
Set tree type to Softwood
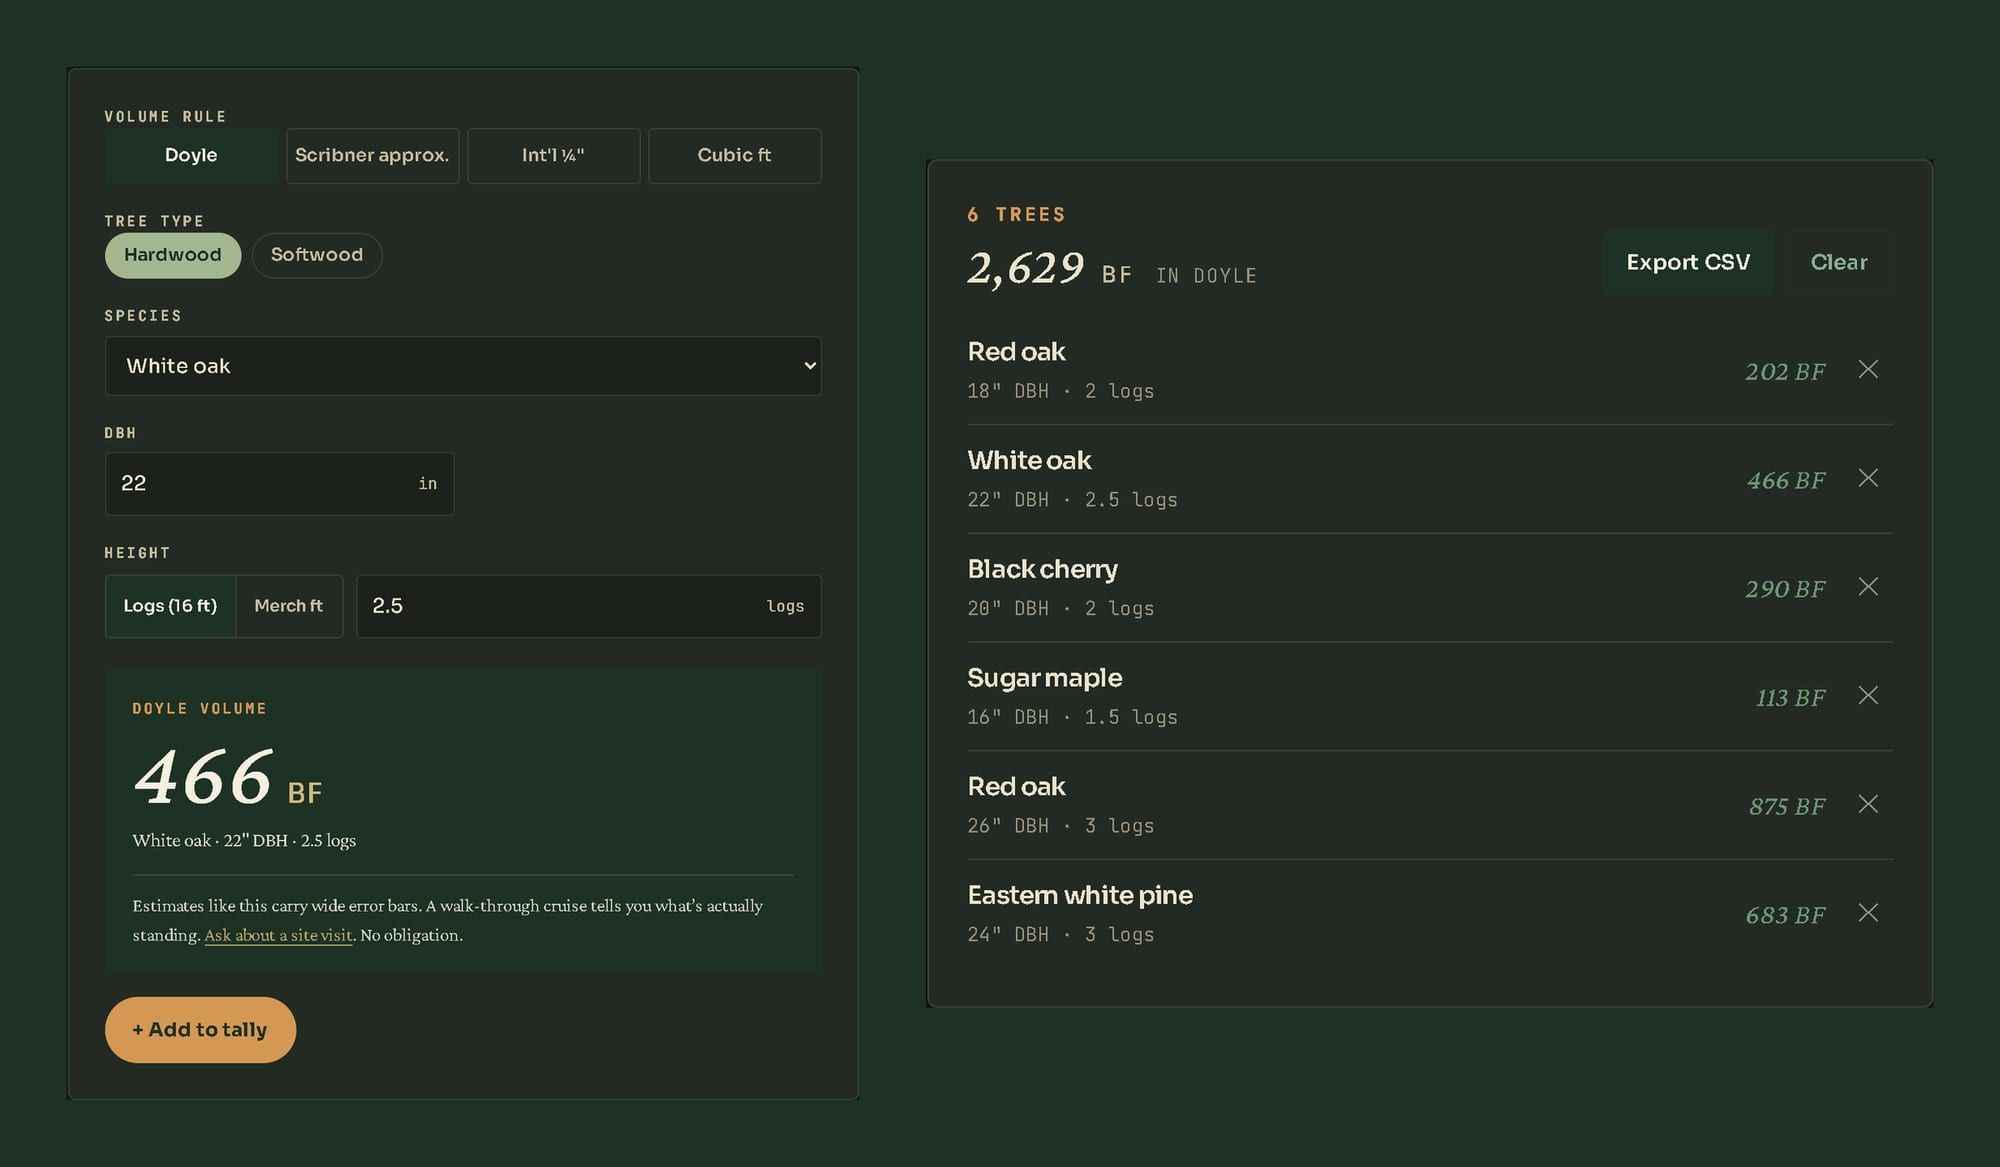coord(317,256)
